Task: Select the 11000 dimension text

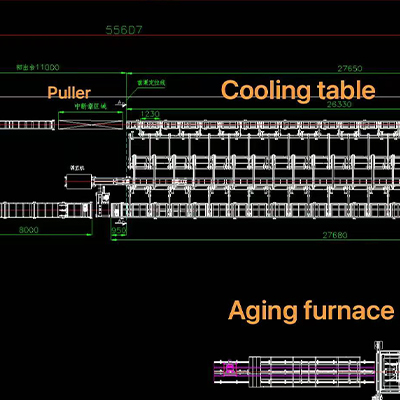Action: [x=38, y=67]
